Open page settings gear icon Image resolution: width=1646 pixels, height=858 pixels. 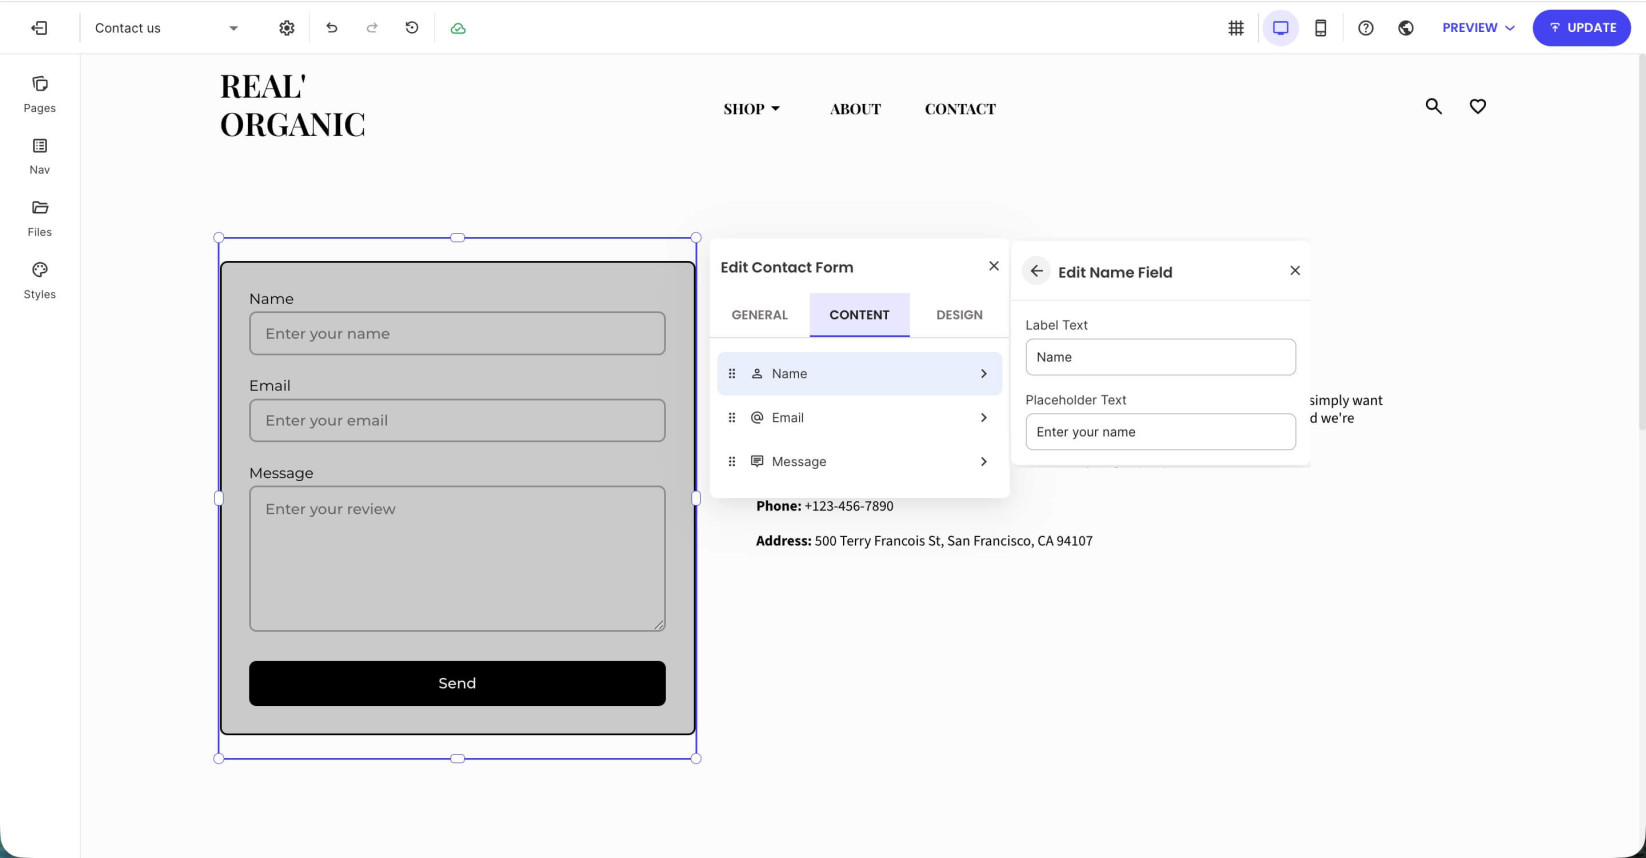point(287,28)
